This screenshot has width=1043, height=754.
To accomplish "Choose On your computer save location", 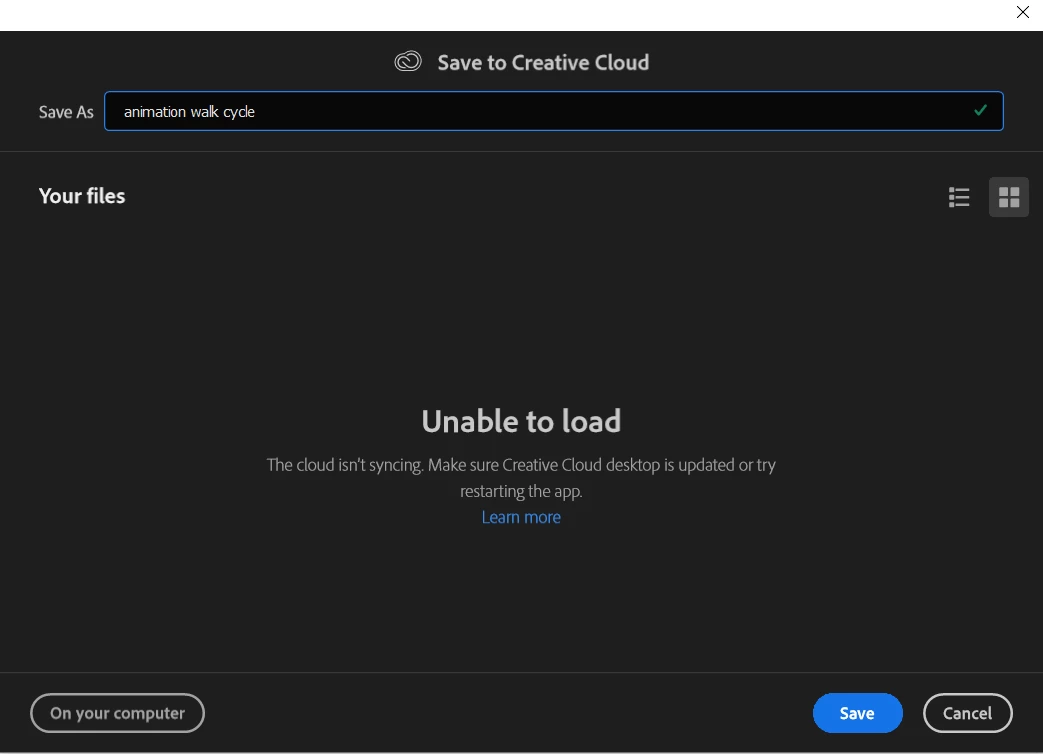I will click(x=117, y=713).
